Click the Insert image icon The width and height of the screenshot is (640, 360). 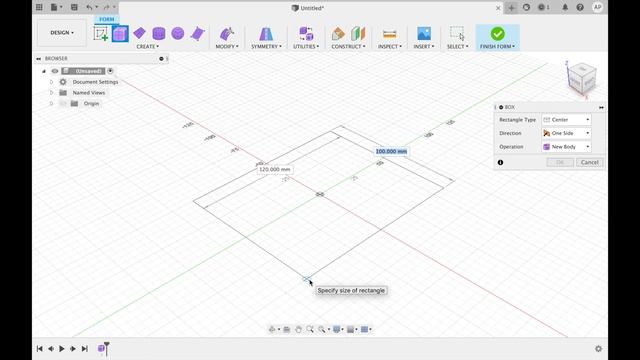point(424,33)
